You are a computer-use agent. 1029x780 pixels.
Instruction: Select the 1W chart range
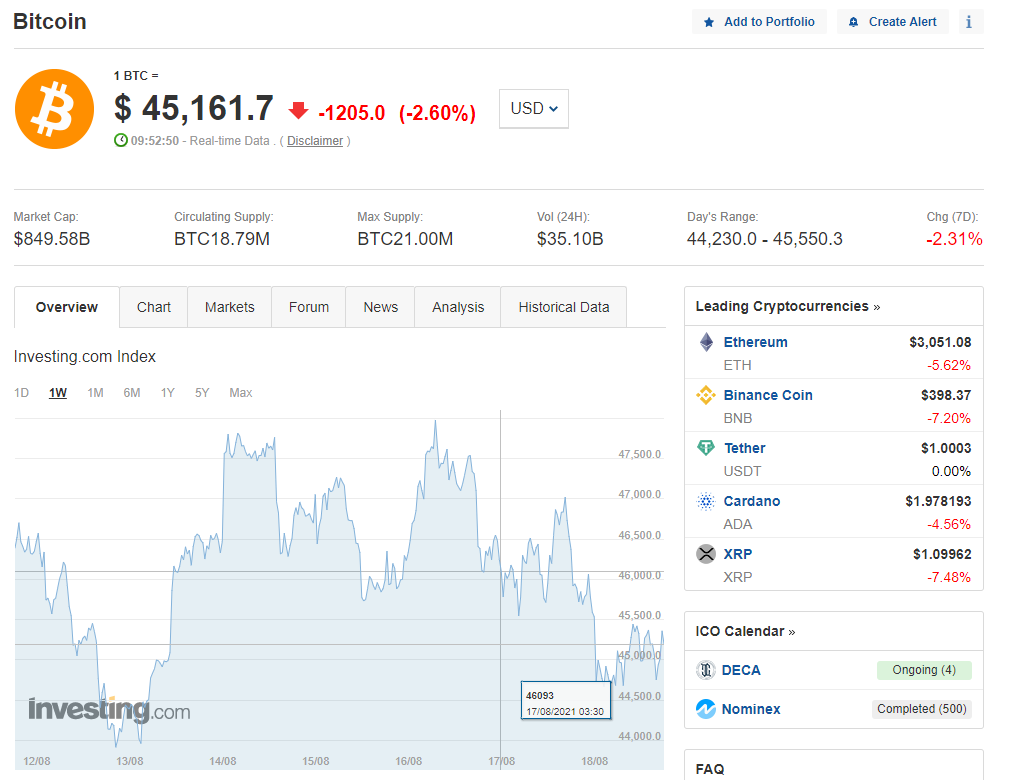58,393
